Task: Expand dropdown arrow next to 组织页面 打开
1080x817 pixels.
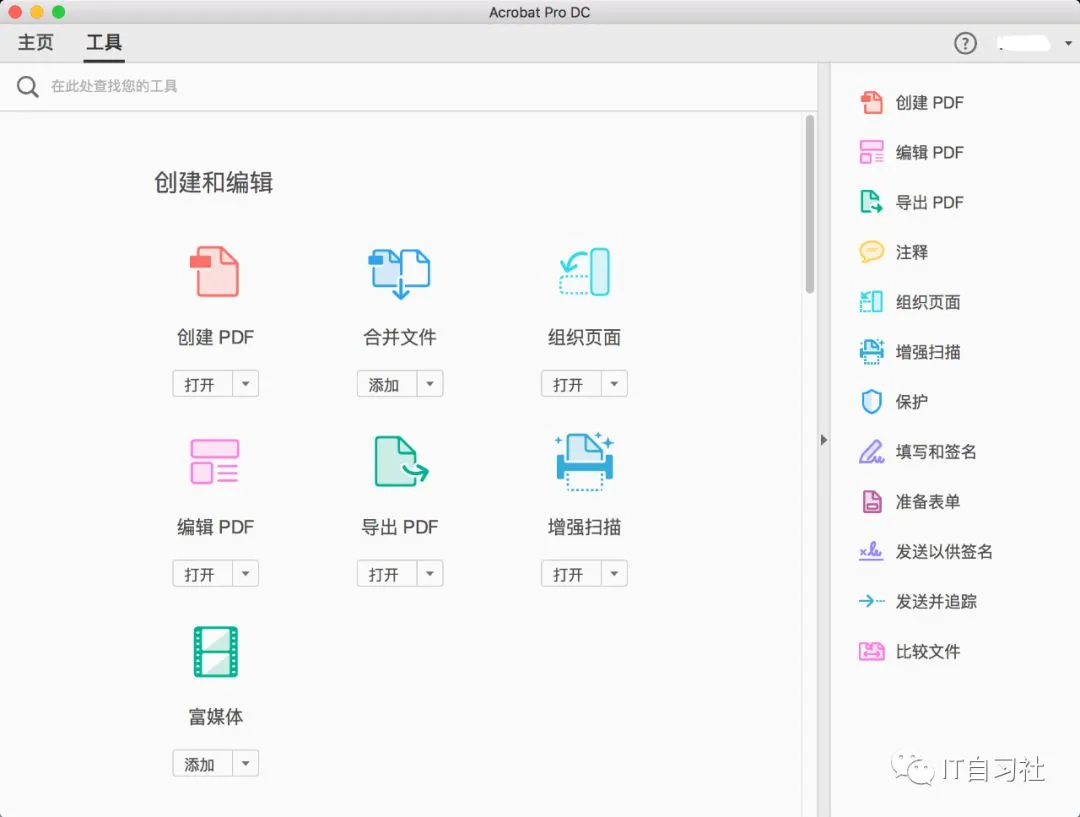Action: click(x=614, y=384)
